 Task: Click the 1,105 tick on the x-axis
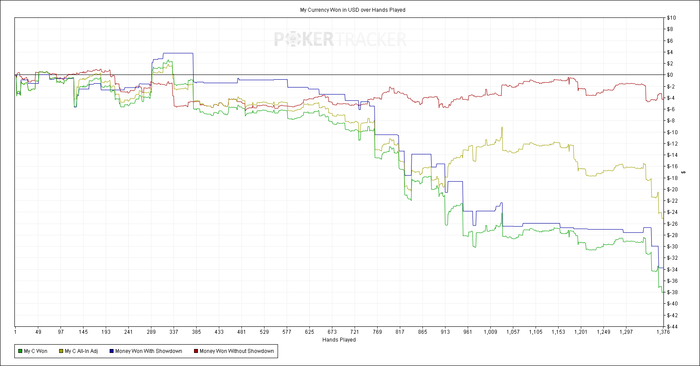click(x=536, y=332)
